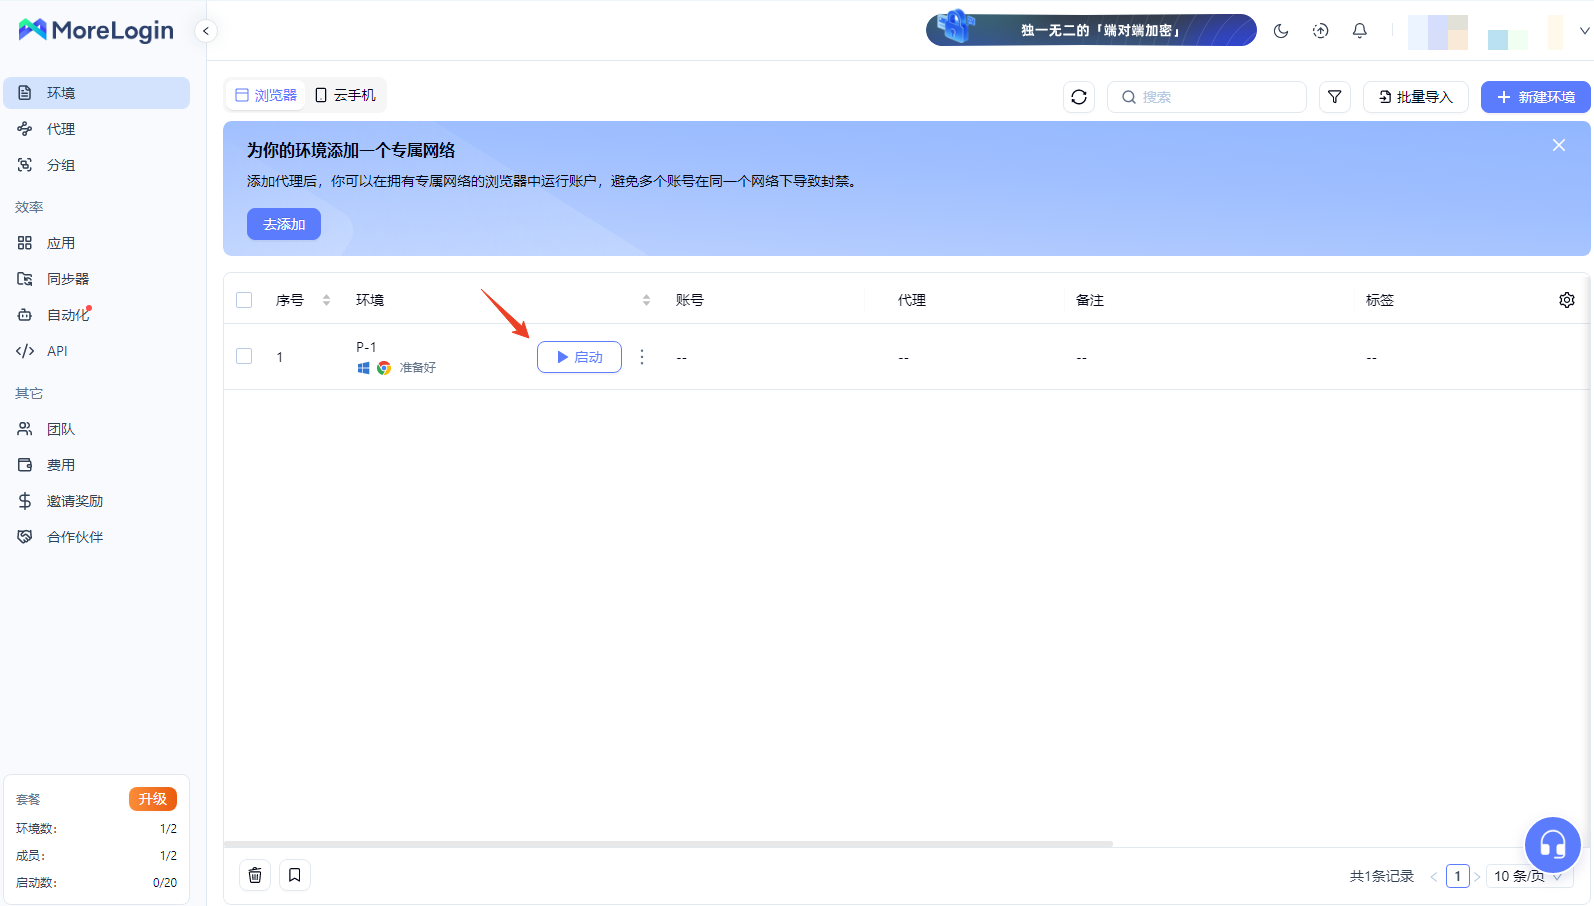Click the refresh icon beside search box
Image resolution: width=1594 pixels, height=906 pixels.
pyautogui.click(x=1078, y=97)
